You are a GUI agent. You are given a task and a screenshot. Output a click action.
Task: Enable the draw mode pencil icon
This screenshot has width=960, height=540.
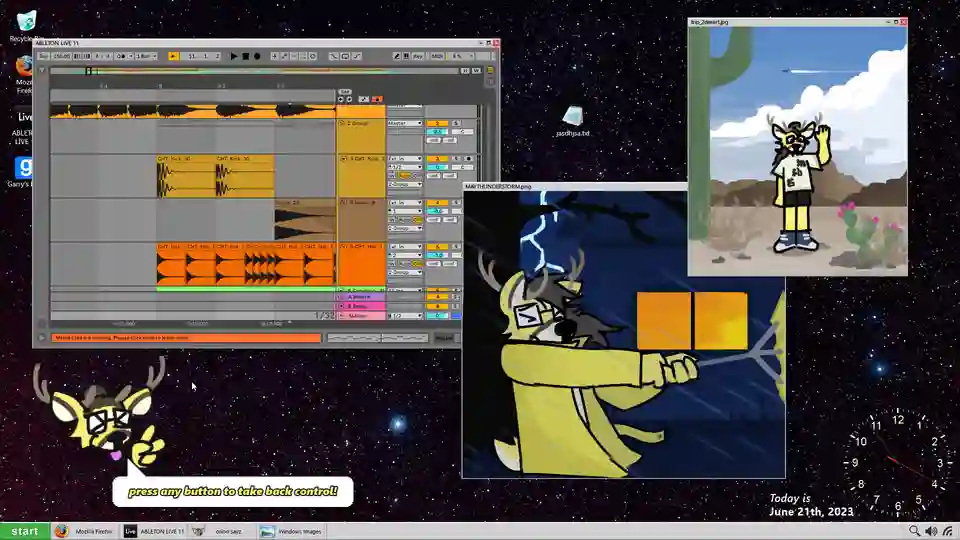point(397,56)
